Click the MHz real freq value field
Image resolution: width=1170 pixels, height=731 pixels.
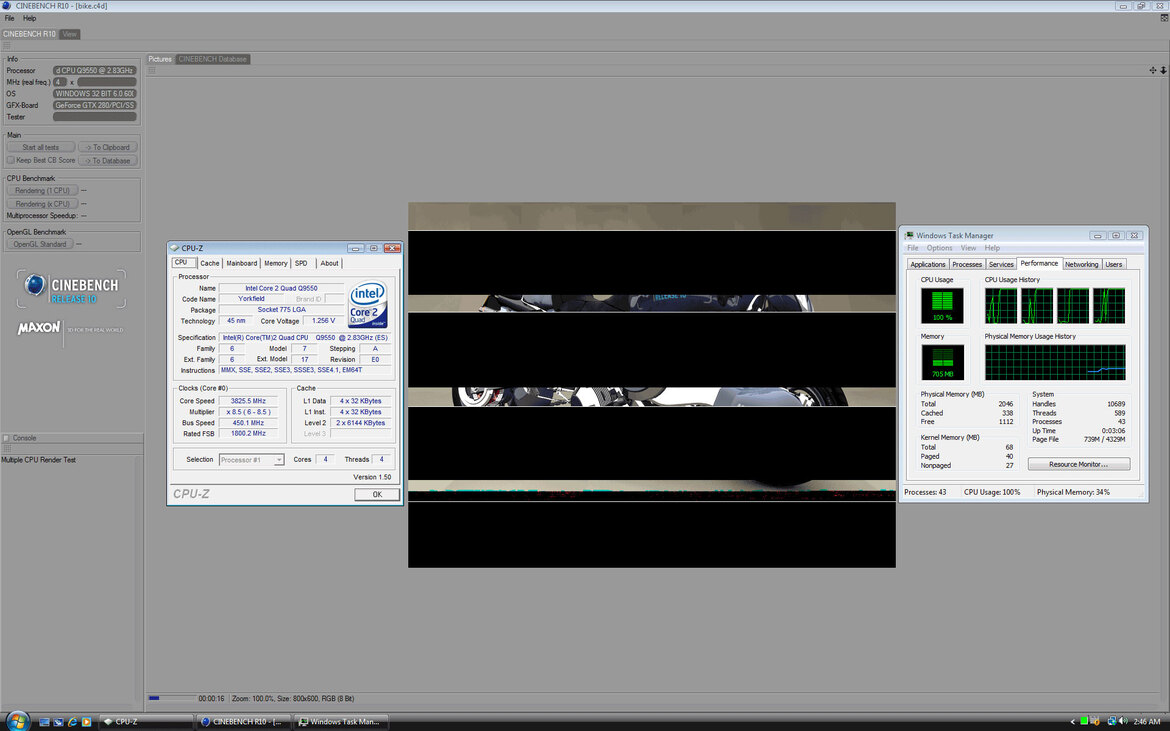pos(107,82)
